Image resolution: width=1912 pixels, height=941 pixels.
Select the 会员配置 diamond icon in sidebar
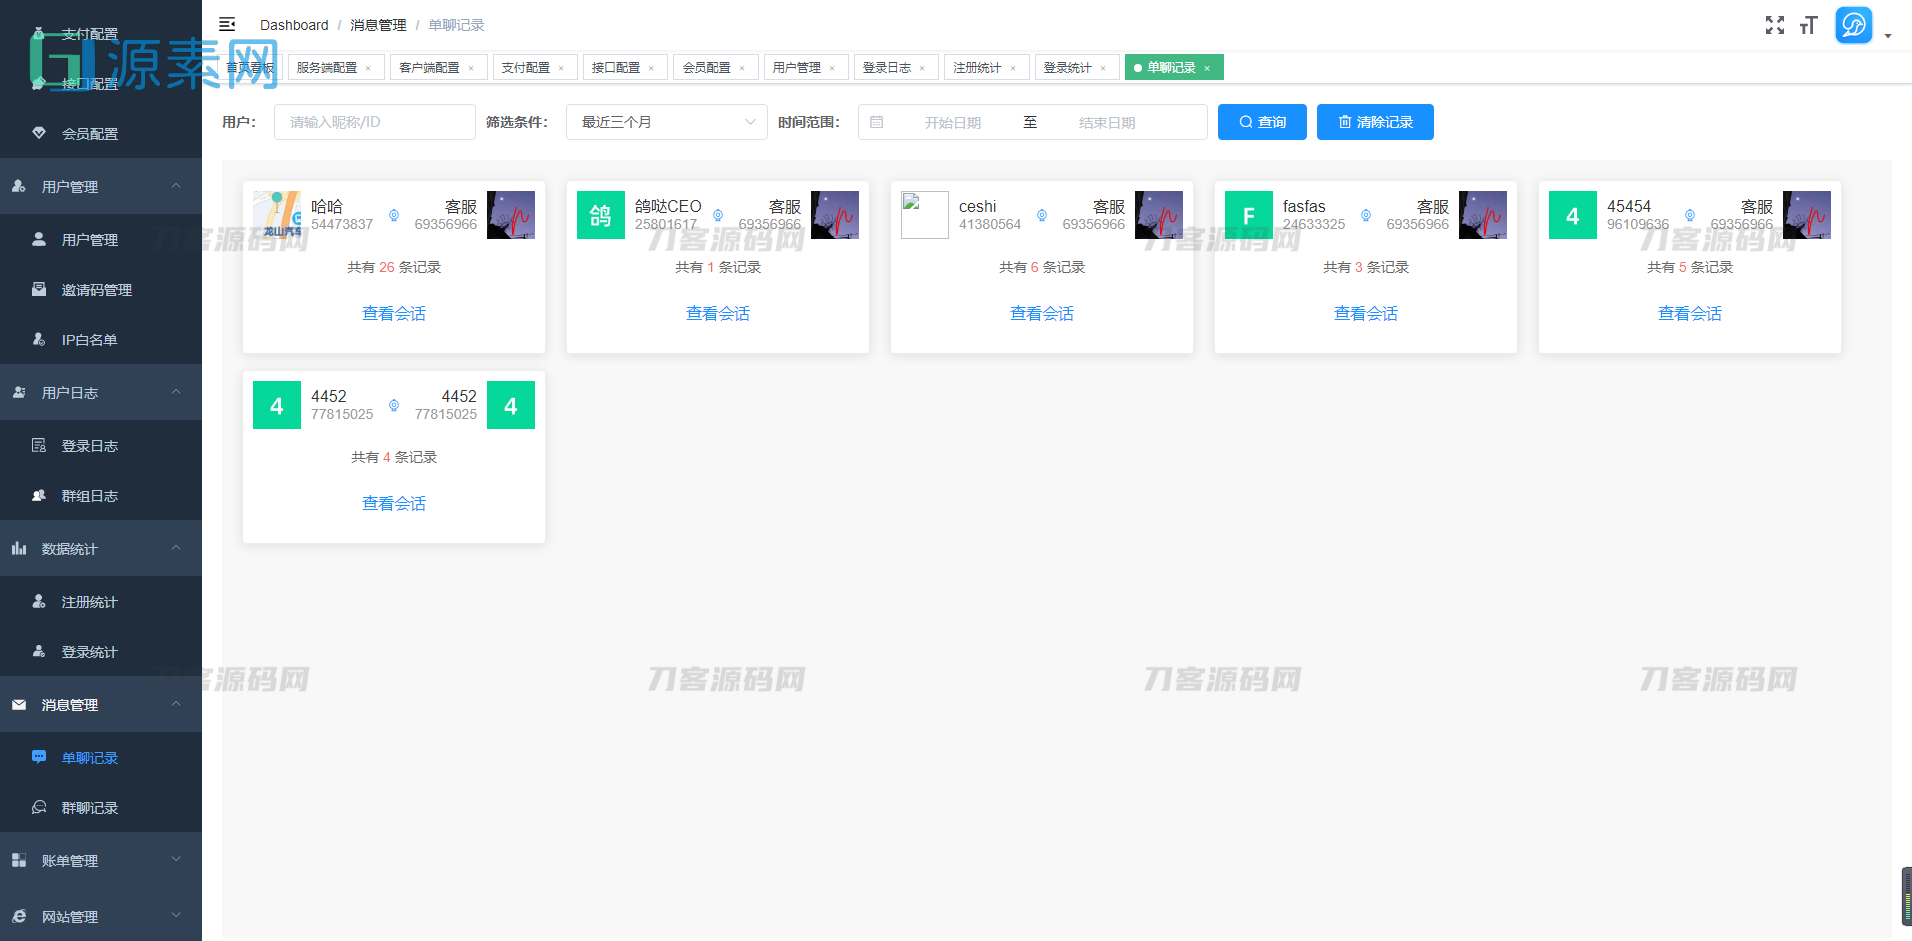[39, 133]
